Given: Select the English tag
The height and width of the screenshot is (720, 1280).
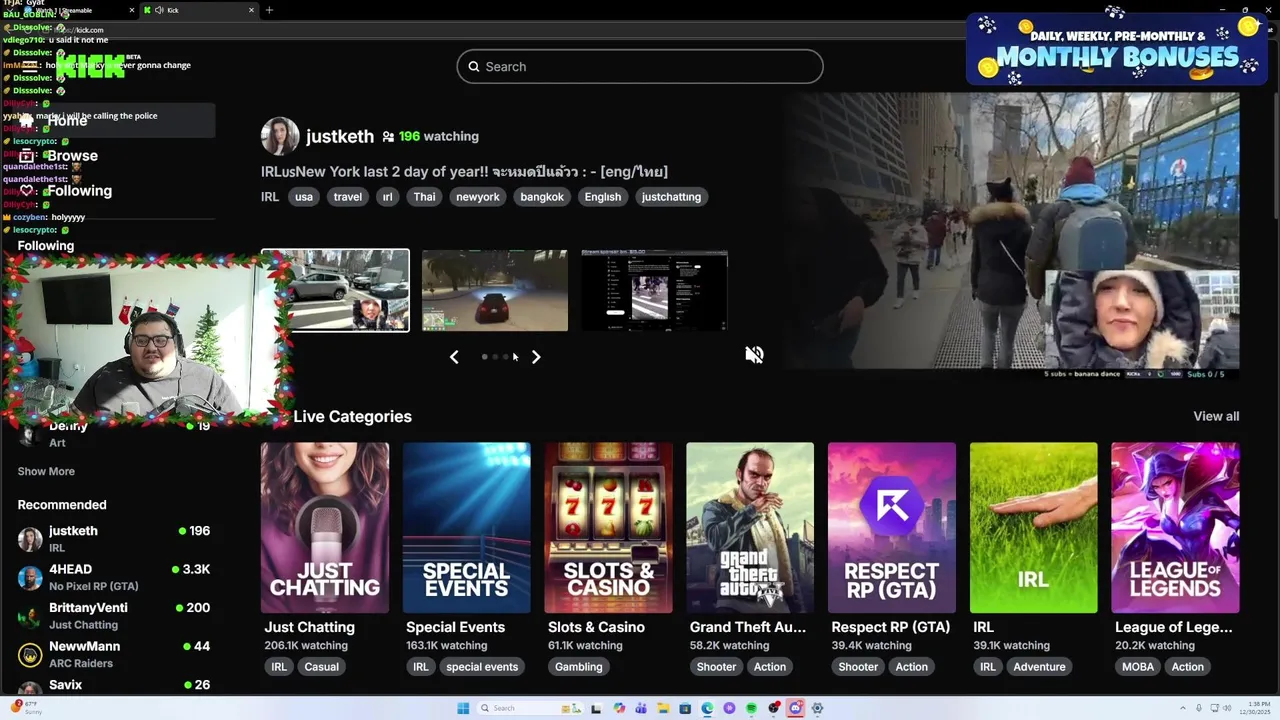Looking at the screenshot, I should pyautogui.click(x=603, y=197).
